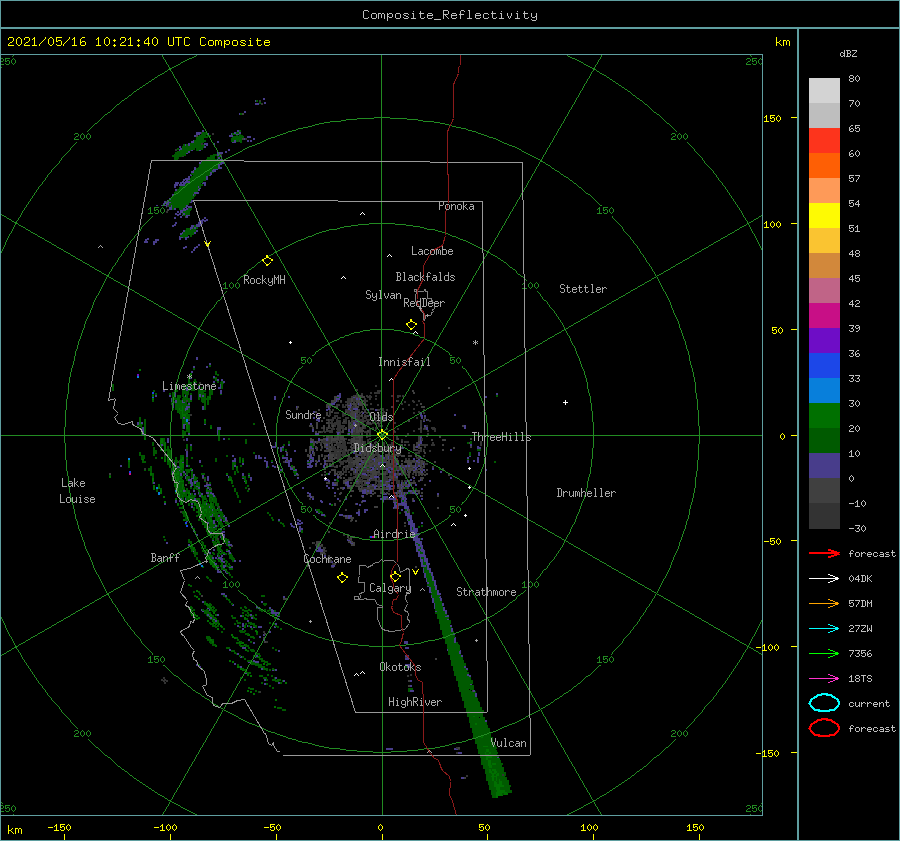Click the cyan 'current' ellipse in the legend
Image resolution: width=900 pixels, height=841 pixels.
coord(824,703)
